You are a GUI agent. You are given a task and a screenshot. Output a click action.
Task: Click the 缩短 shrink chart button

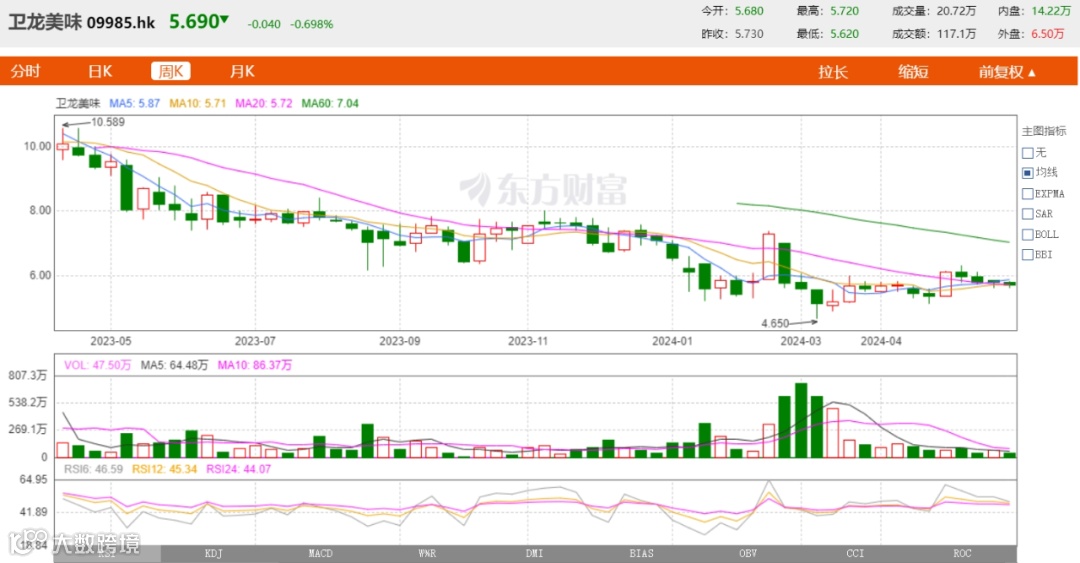(x=913, y=72)
